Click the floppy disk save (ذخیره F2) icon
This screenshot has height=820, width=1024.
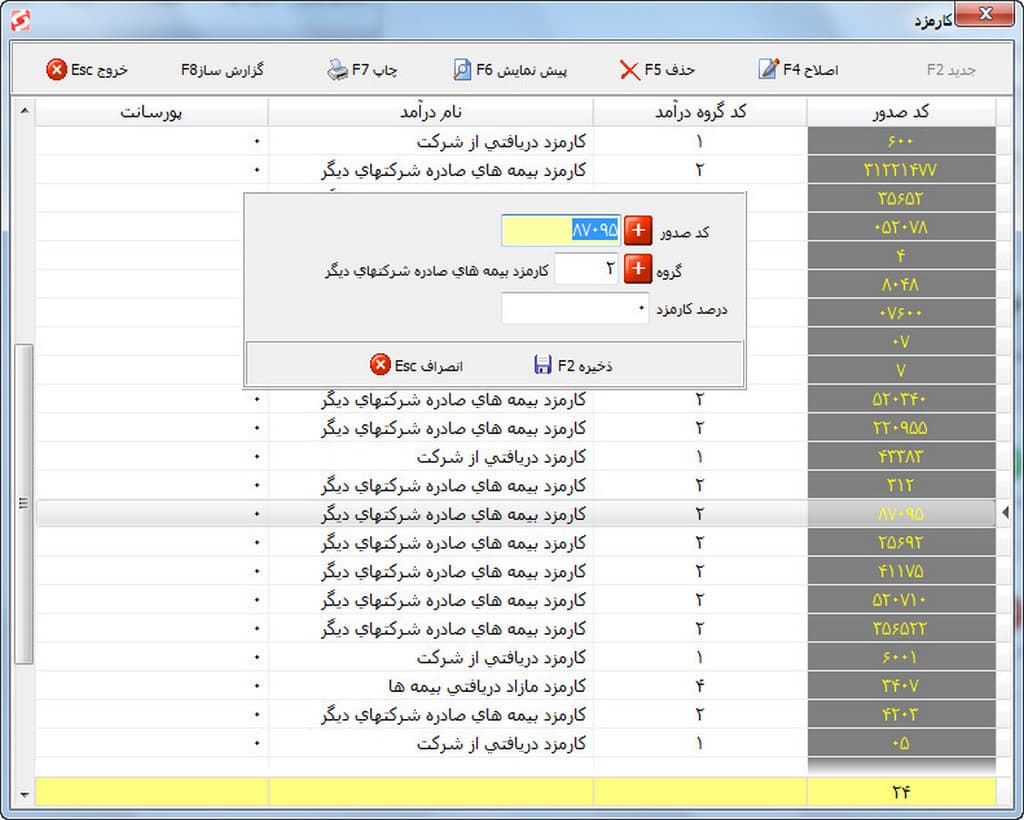coord(543,365)
